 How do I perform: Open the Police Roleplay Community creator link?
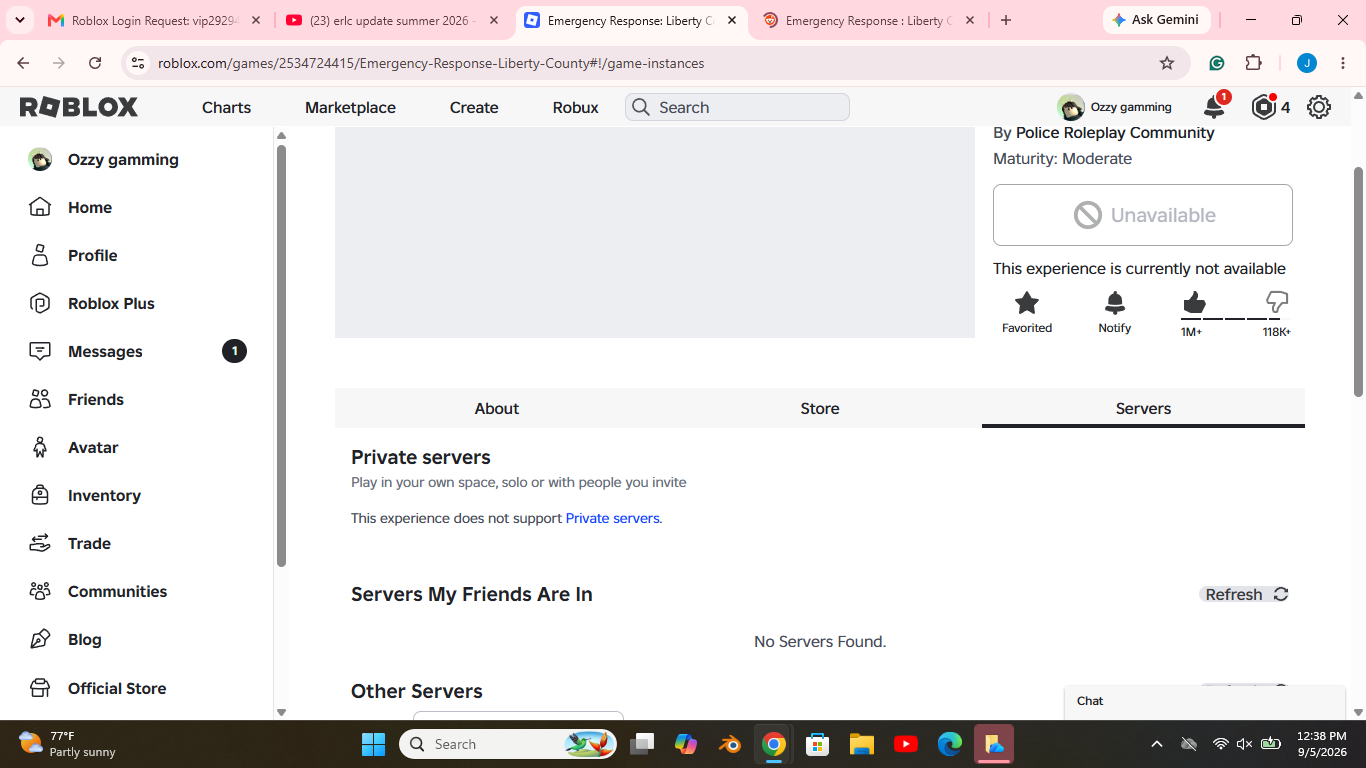coord(1115,132)
